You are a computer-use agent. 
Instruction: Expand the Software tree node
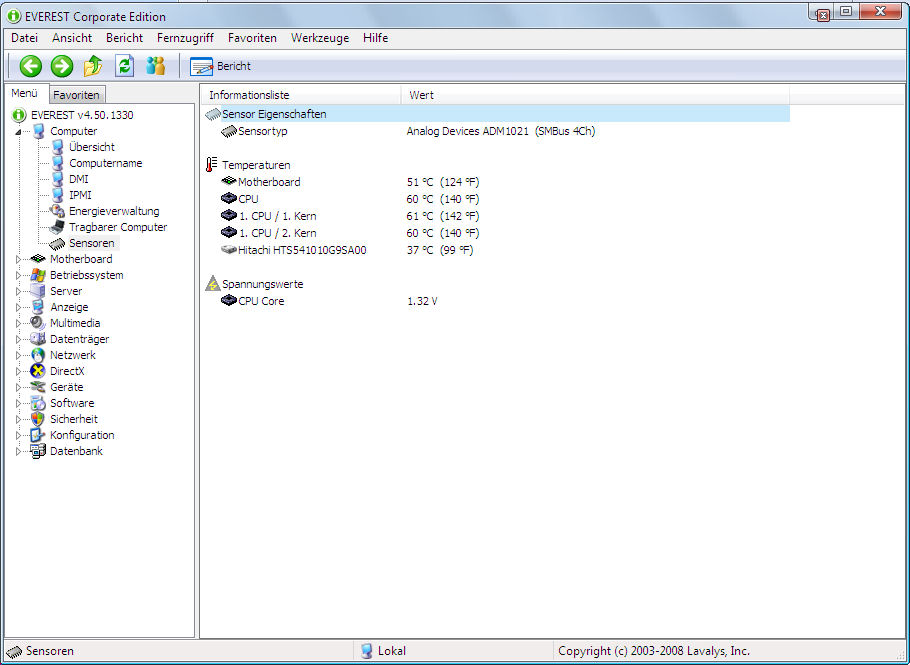click(18, 403)
